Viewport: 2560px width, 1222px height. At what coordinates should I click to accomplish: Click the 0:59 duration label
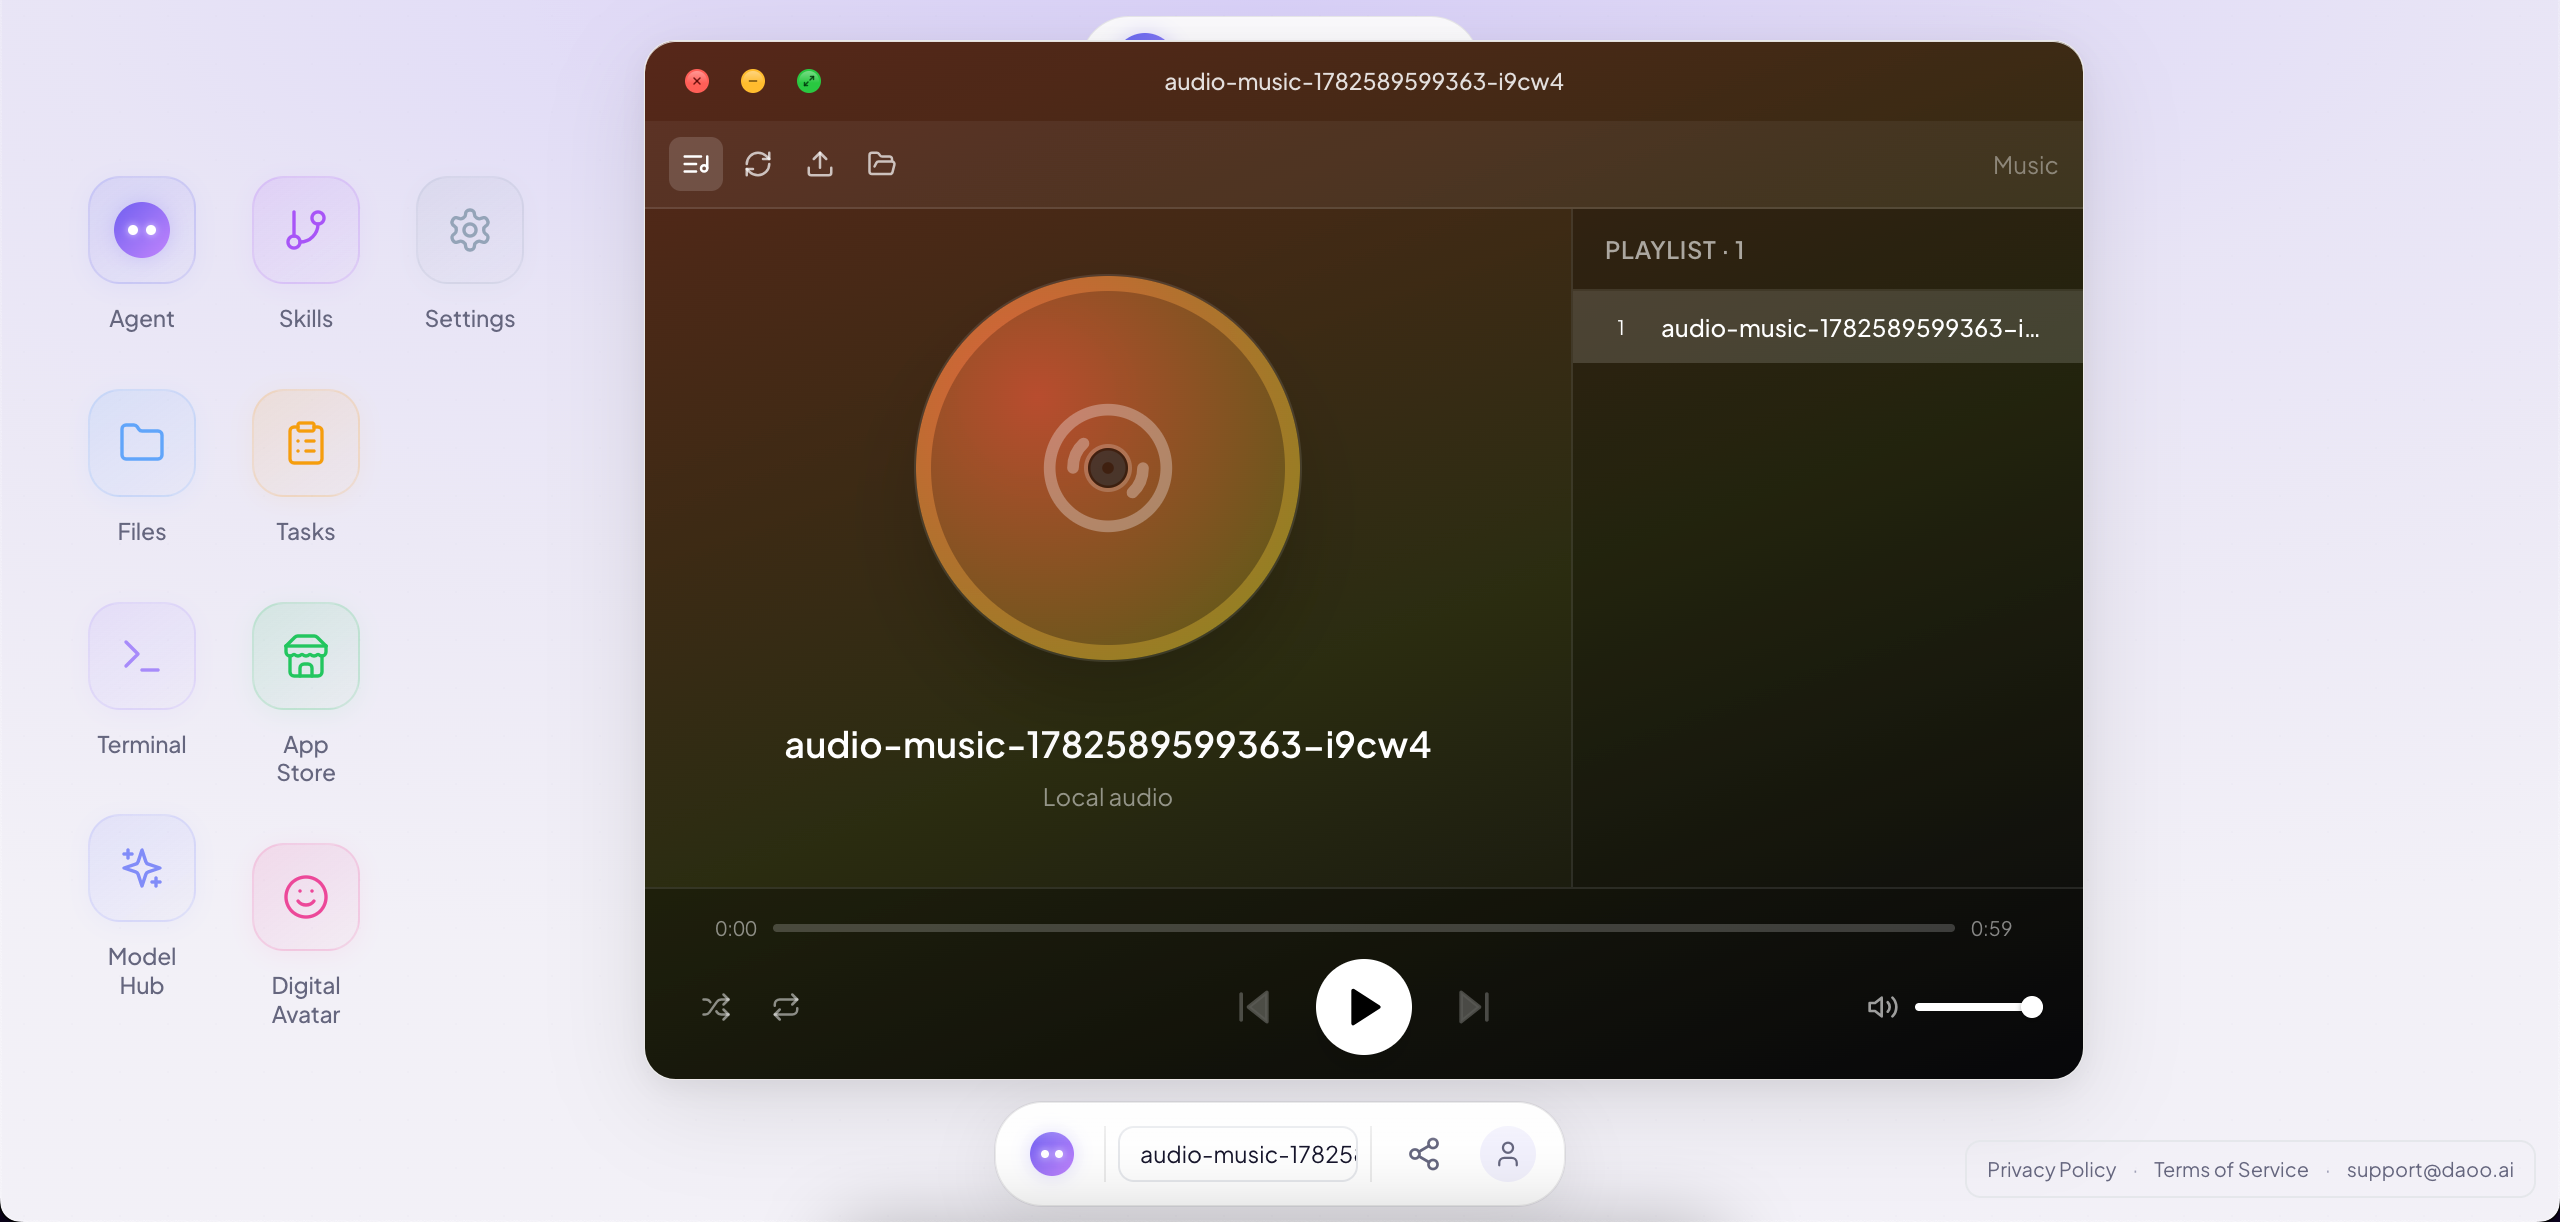point(1991,929)
